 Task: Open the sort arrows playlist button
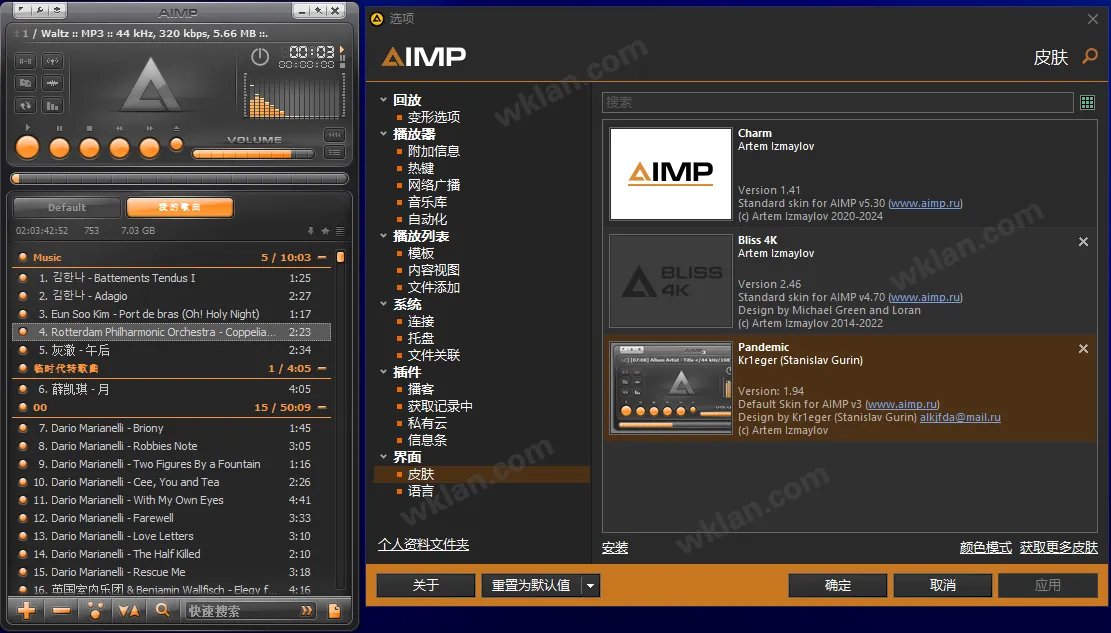pos(129,610)
